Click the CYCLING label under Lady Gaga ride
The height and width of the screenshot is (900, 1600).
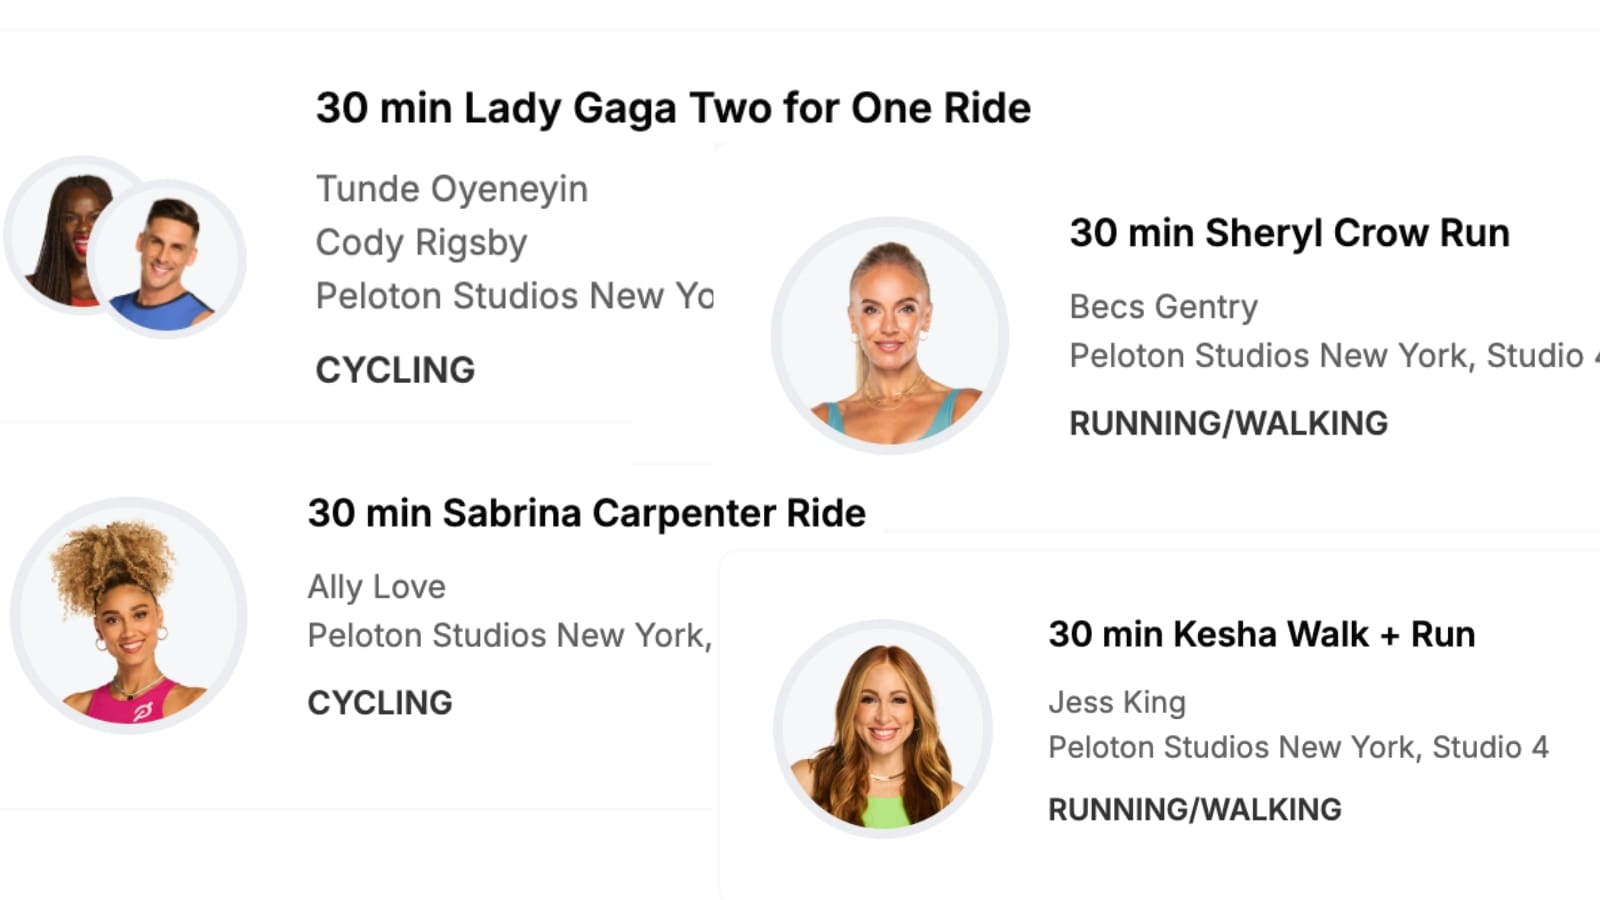pos(395,370)
